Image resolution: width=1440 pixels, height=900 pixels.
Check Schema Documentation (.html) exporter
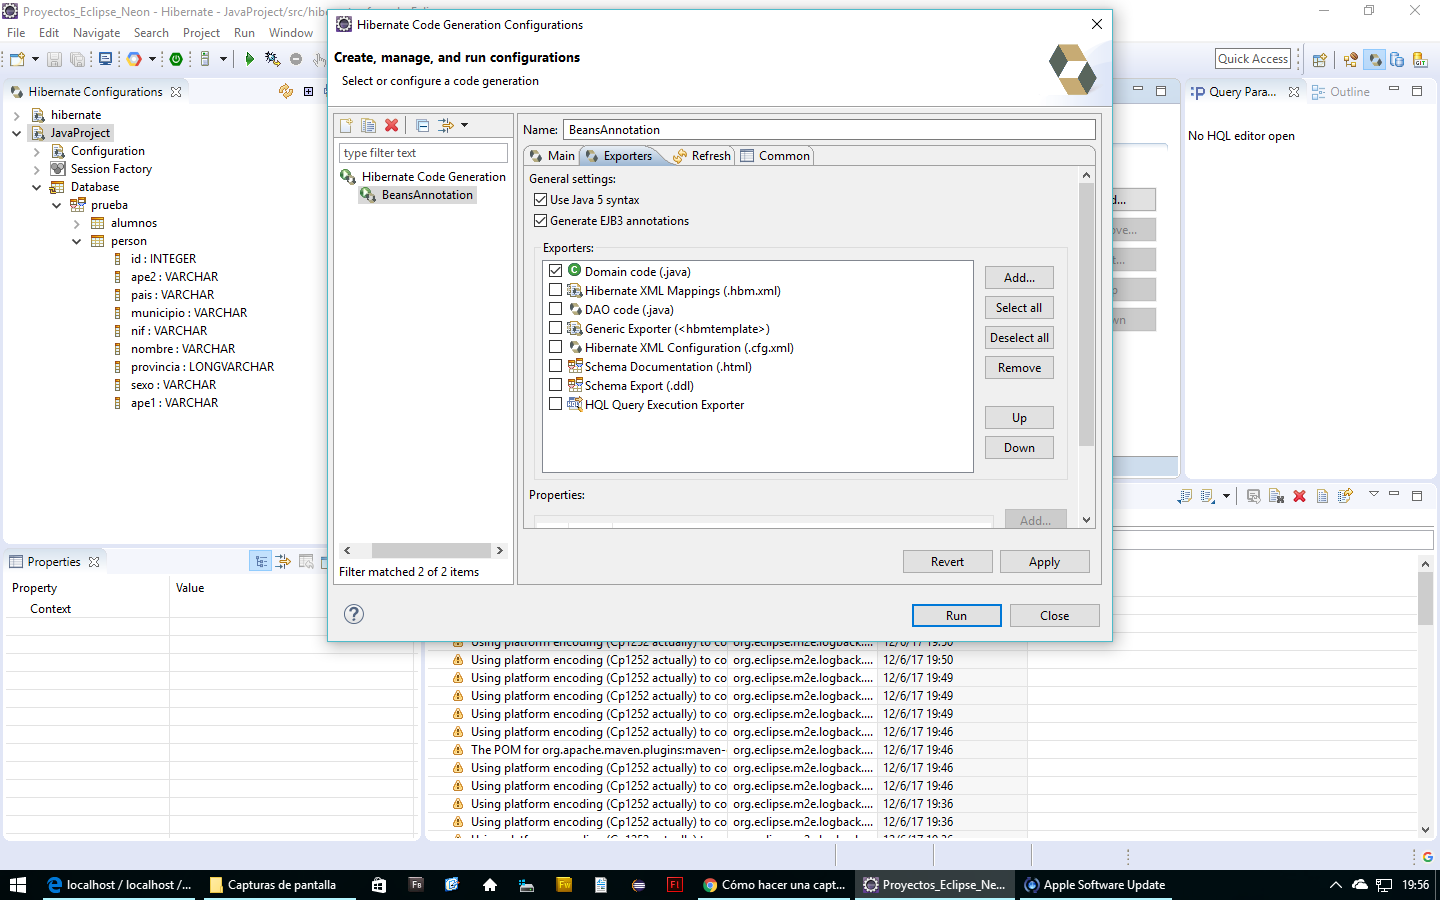[x=556, y=366]
